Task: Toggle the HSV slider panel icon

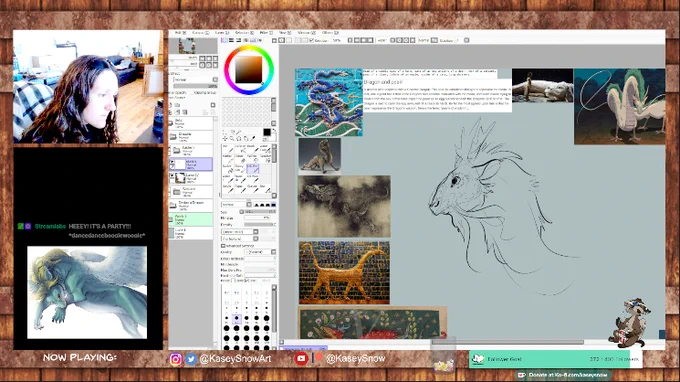Action: [238, 40]
